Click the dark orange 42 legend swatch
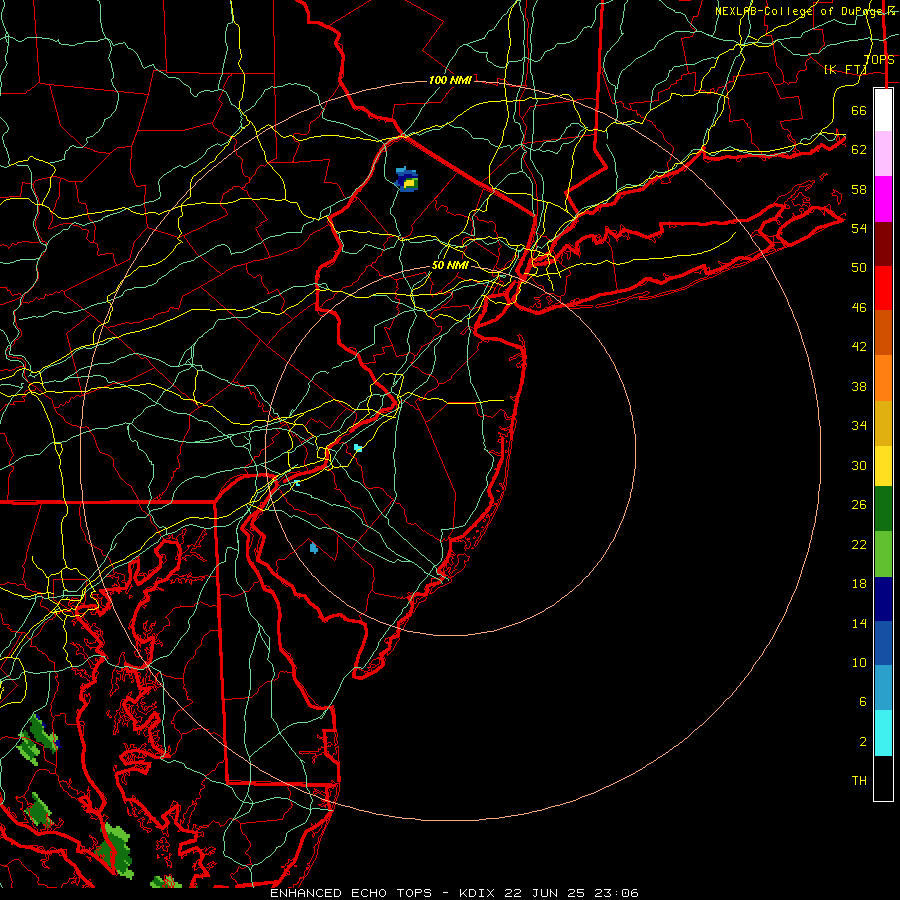900x900 pixels. click(883, 332)
